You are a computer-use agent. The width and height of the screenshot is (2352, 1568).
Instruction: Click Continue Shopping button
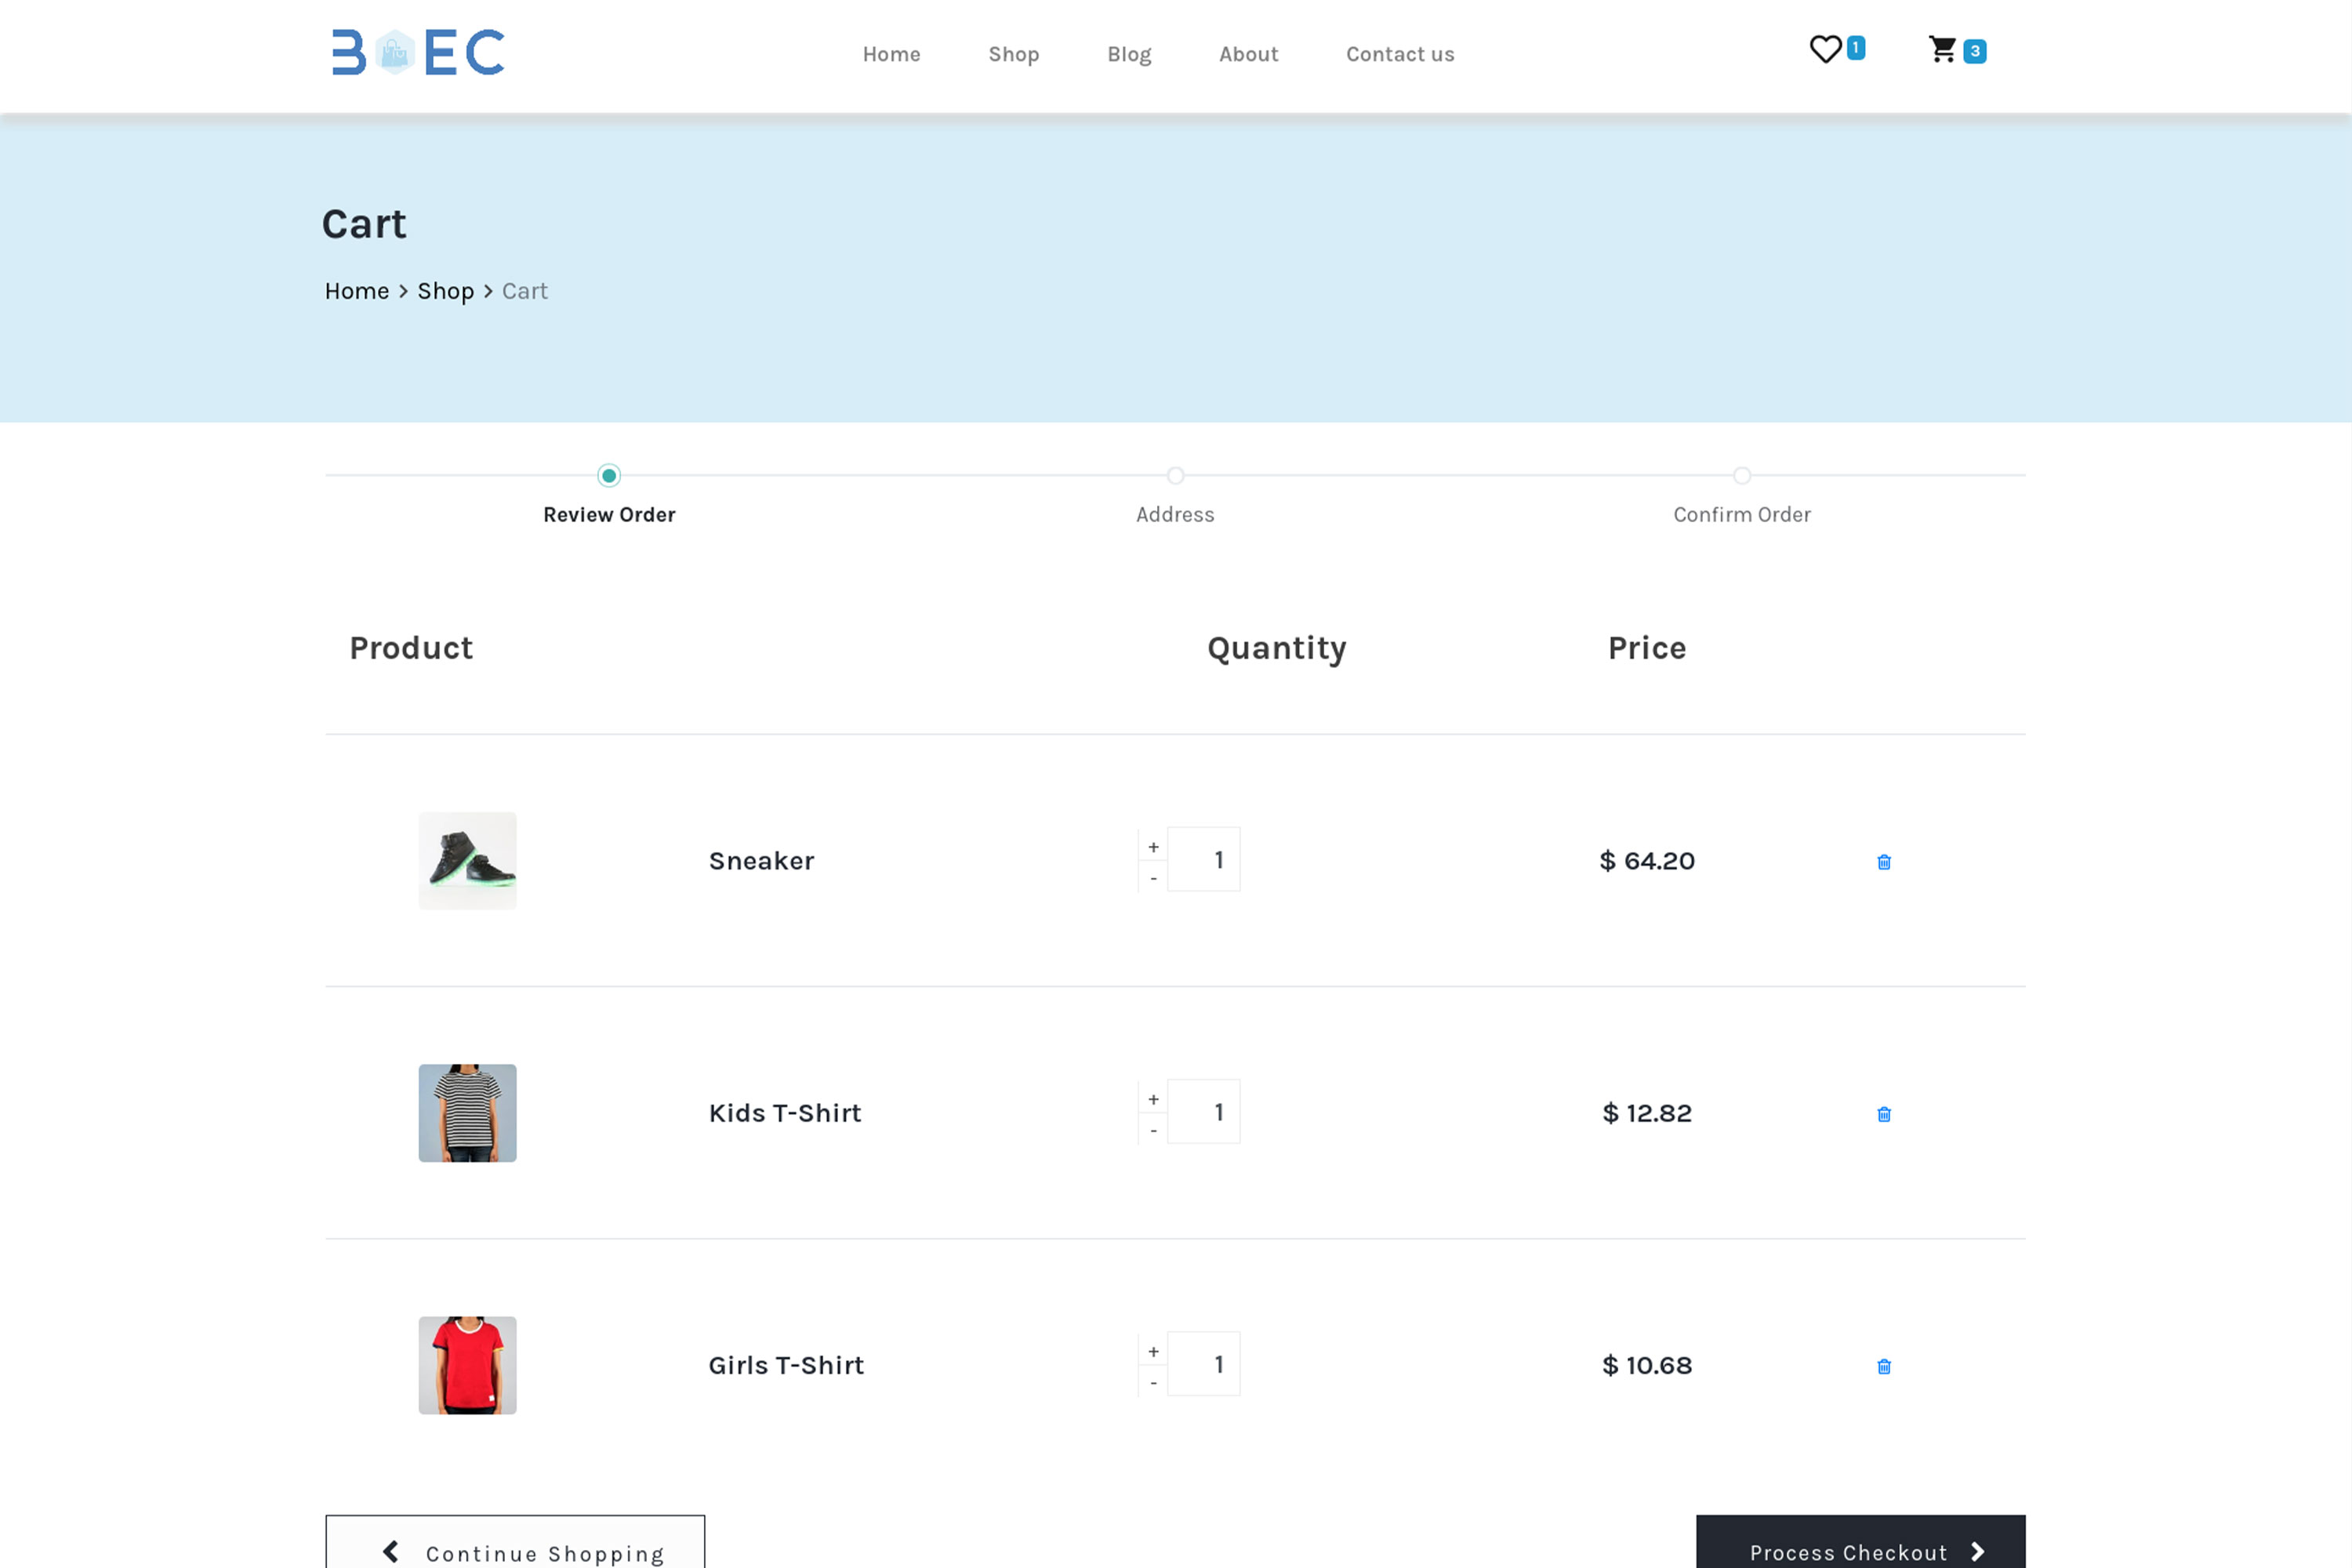(515, 1550)
